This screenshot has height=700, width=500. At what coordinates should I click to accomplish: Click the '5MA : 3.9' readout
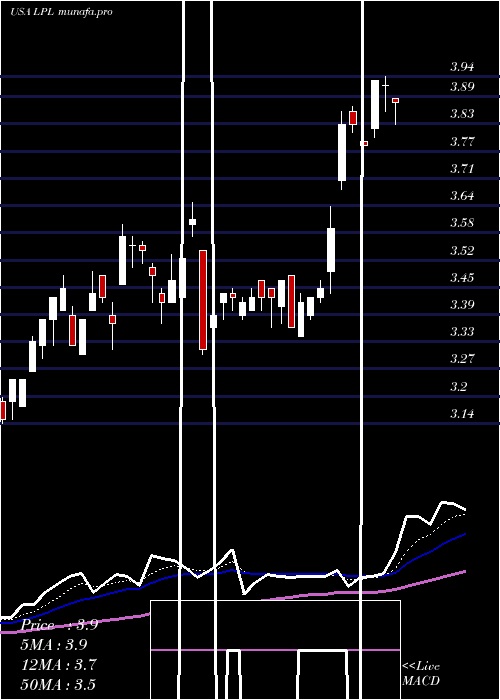tap(54, 645)
